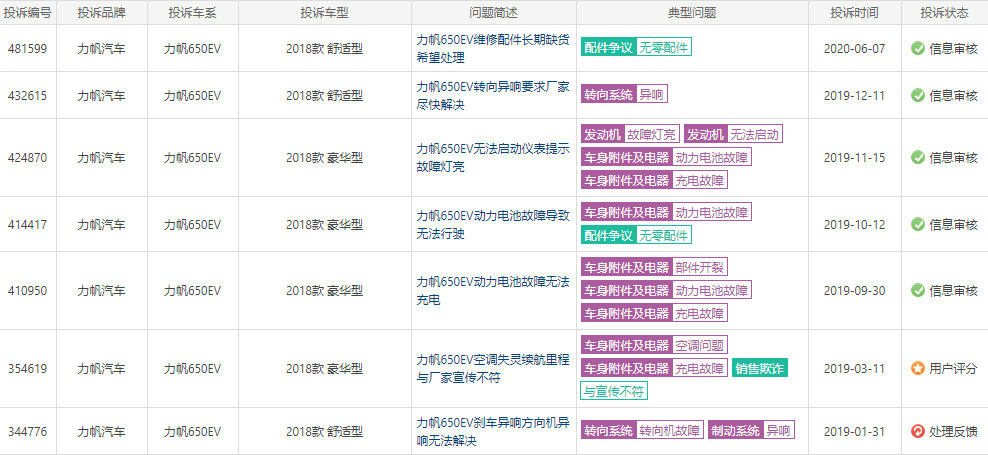988x455 pixels.
Task: Click 转向系统 tag in row 432615
Action: click(608, 95)
